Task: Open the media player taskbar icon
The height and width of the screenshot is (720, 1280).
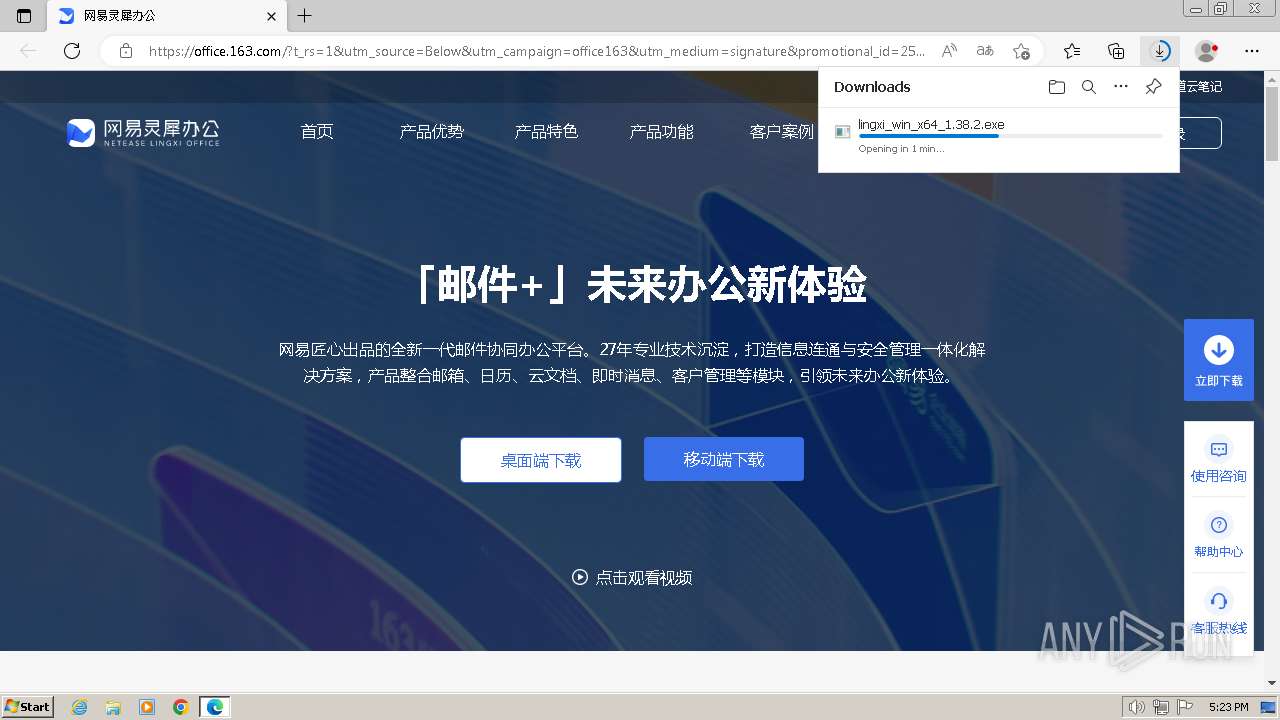Action: tap(147, 707)
